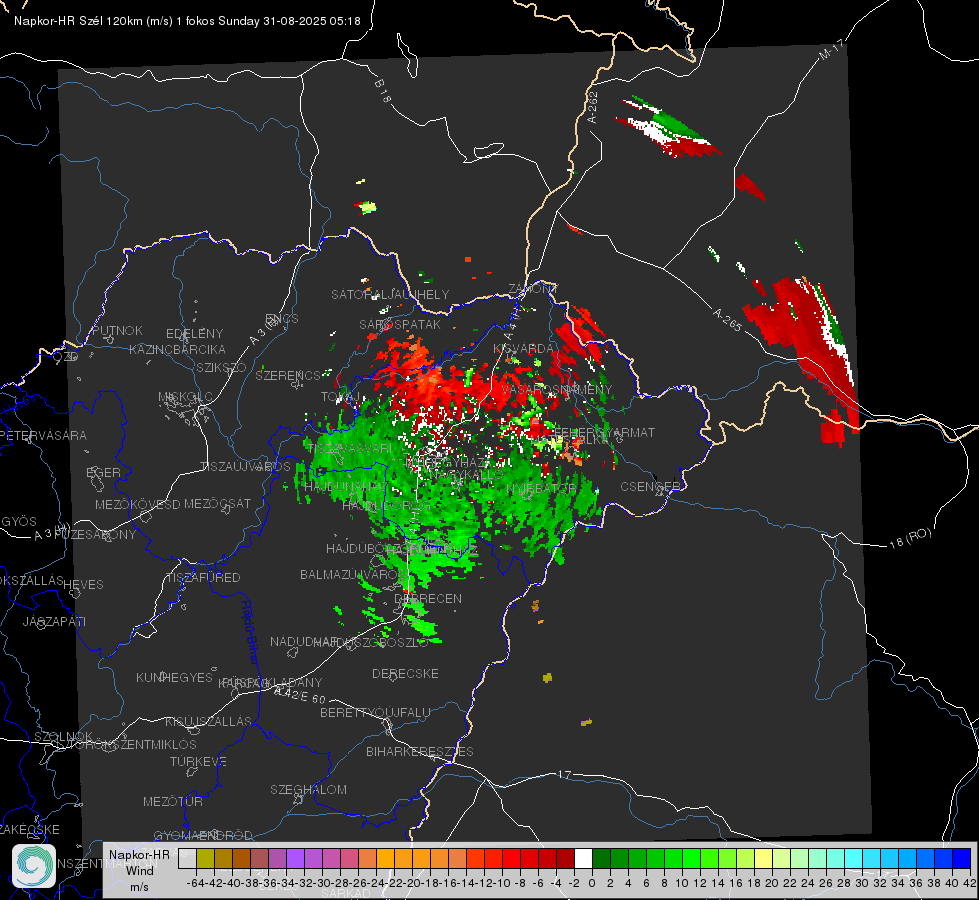Click the KISUJSZALLAS label
Viewport: 979px width, 900px height.
pos(209,721)
